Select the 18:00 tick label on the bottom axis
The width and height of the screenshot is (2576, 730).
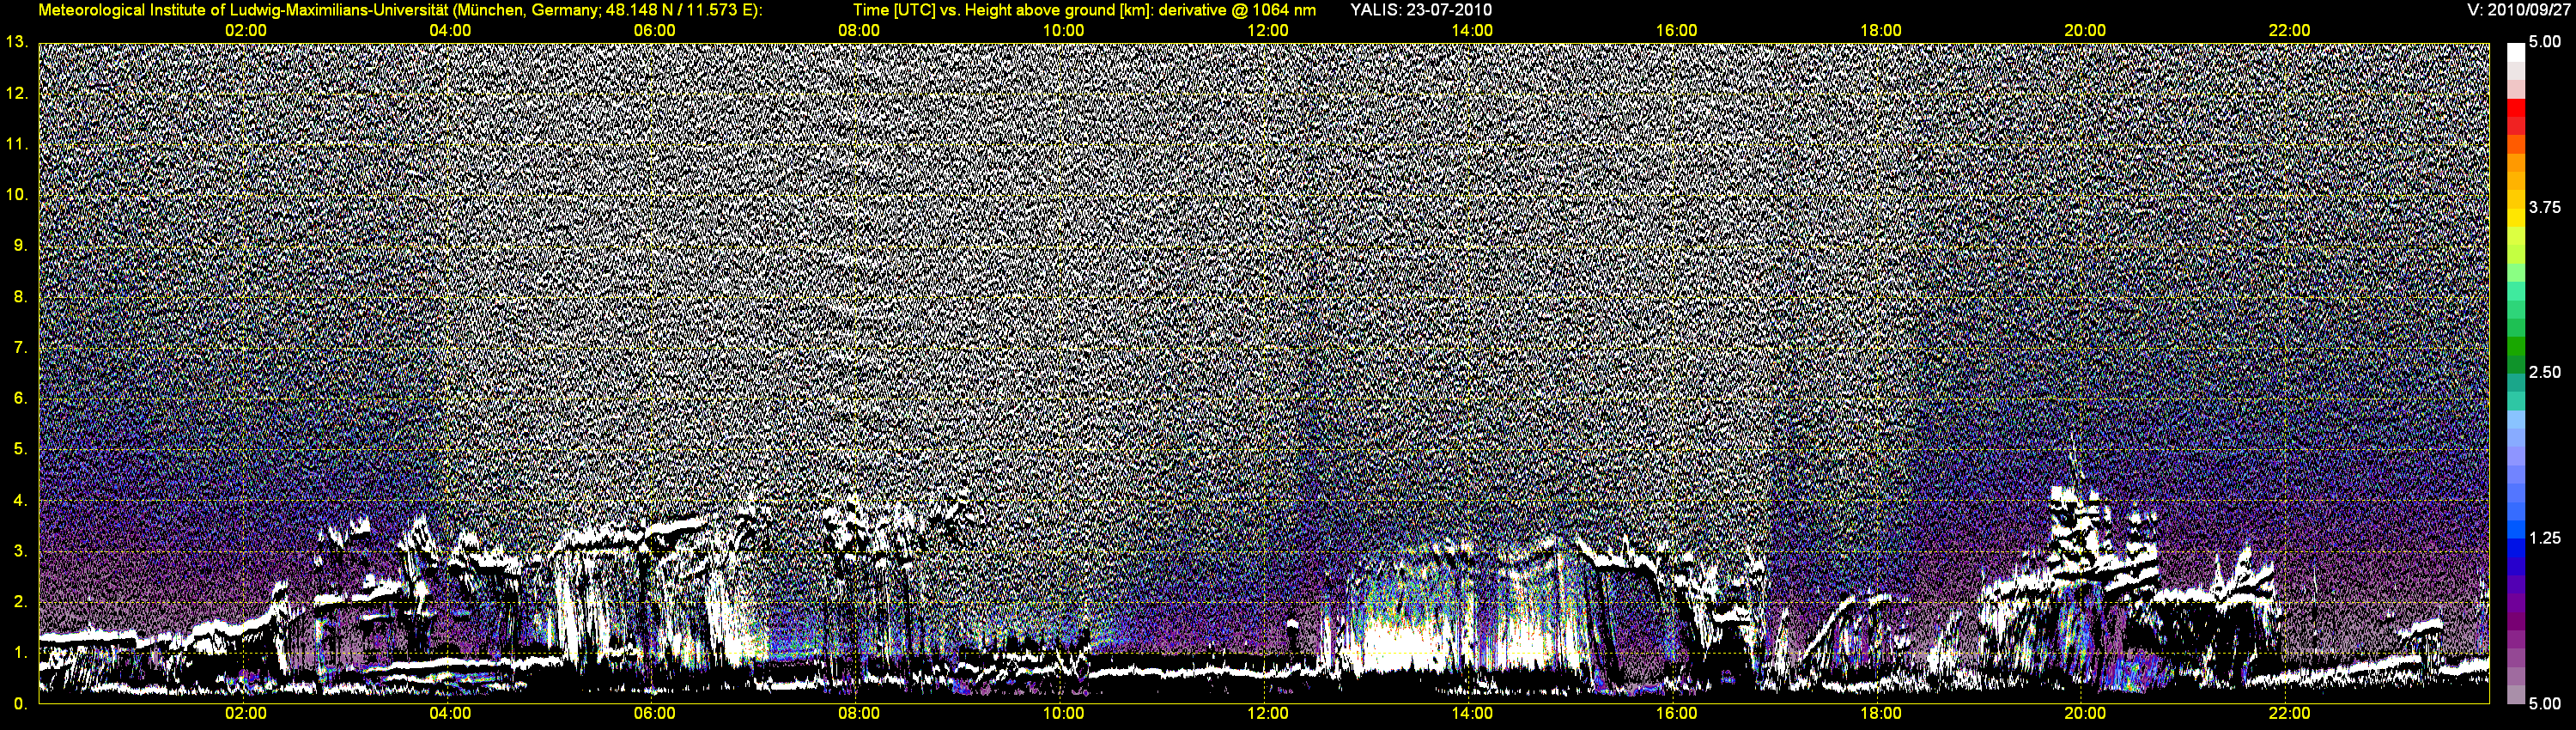coord(1881,714)
